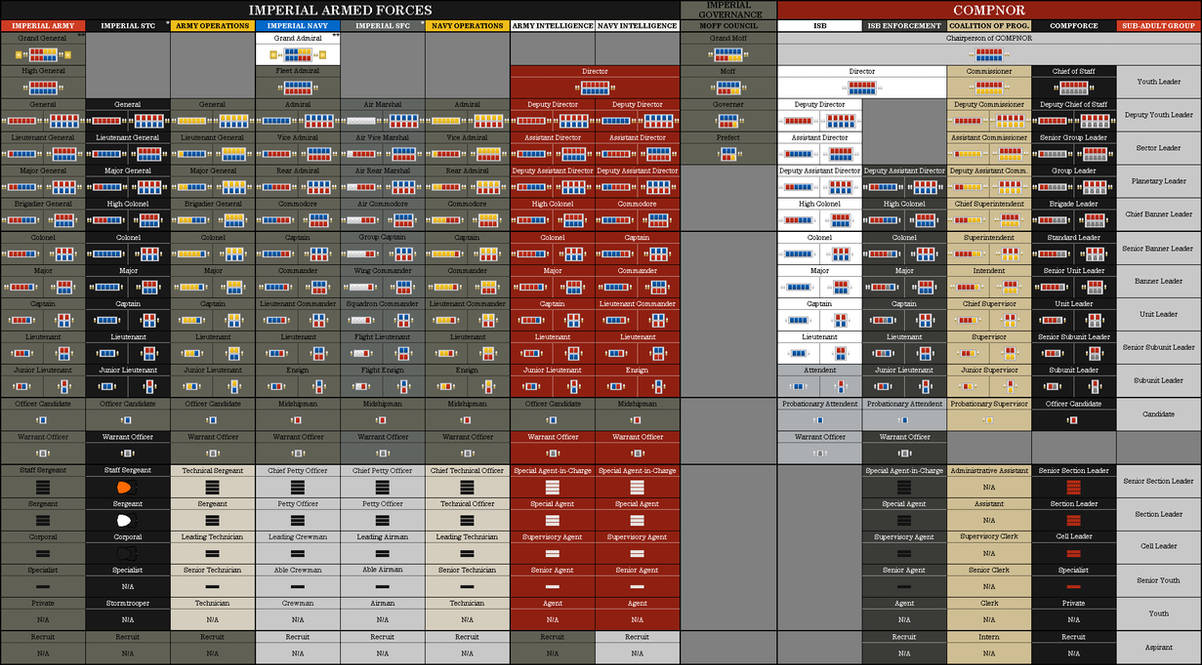This screenshot has width=1202, height=665.
Task: Click the 'Brigade Leader' rank label
Action: coord(1074,204)
